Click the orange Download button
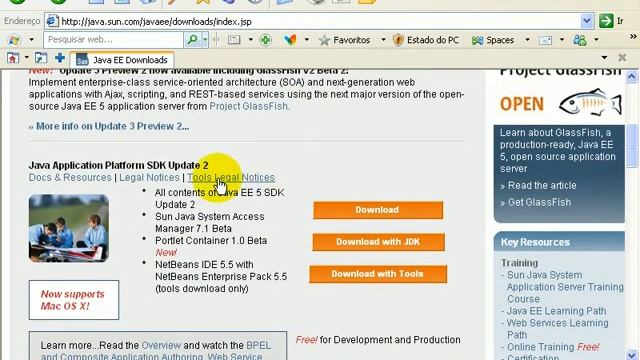The height and width of the screenshot is (360, 640). (x=378, y=210)
